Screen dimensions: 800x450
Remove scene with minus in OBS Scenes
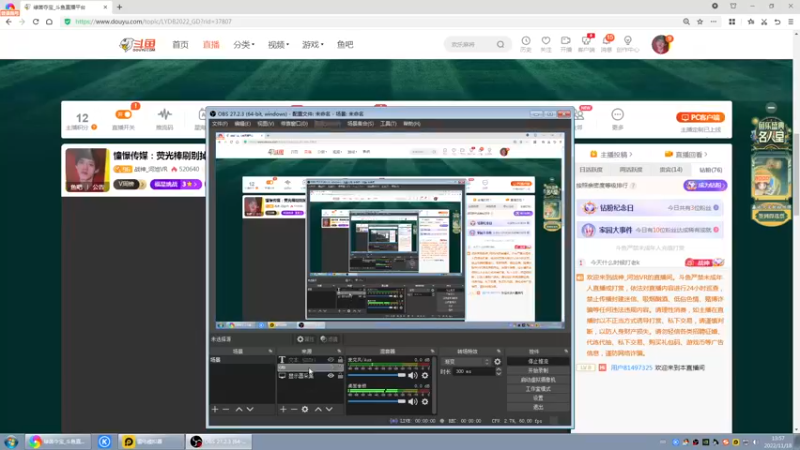pyautogui.click(x=226, y=409)
